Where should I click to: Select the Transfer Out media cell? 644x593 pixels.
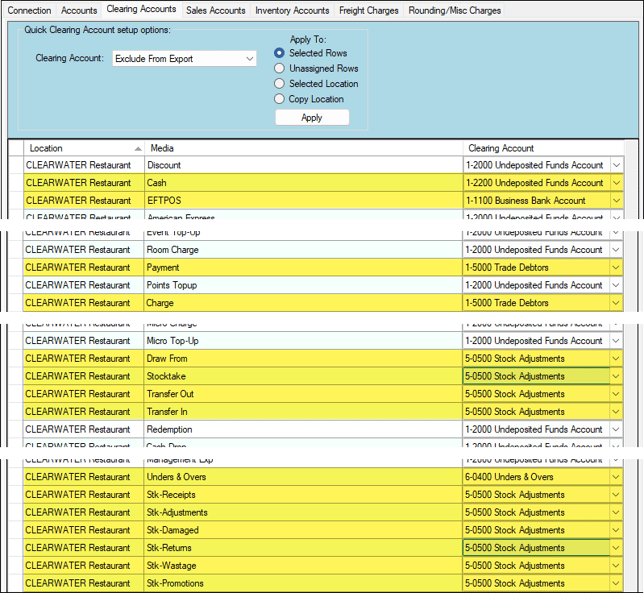[303, 394]
